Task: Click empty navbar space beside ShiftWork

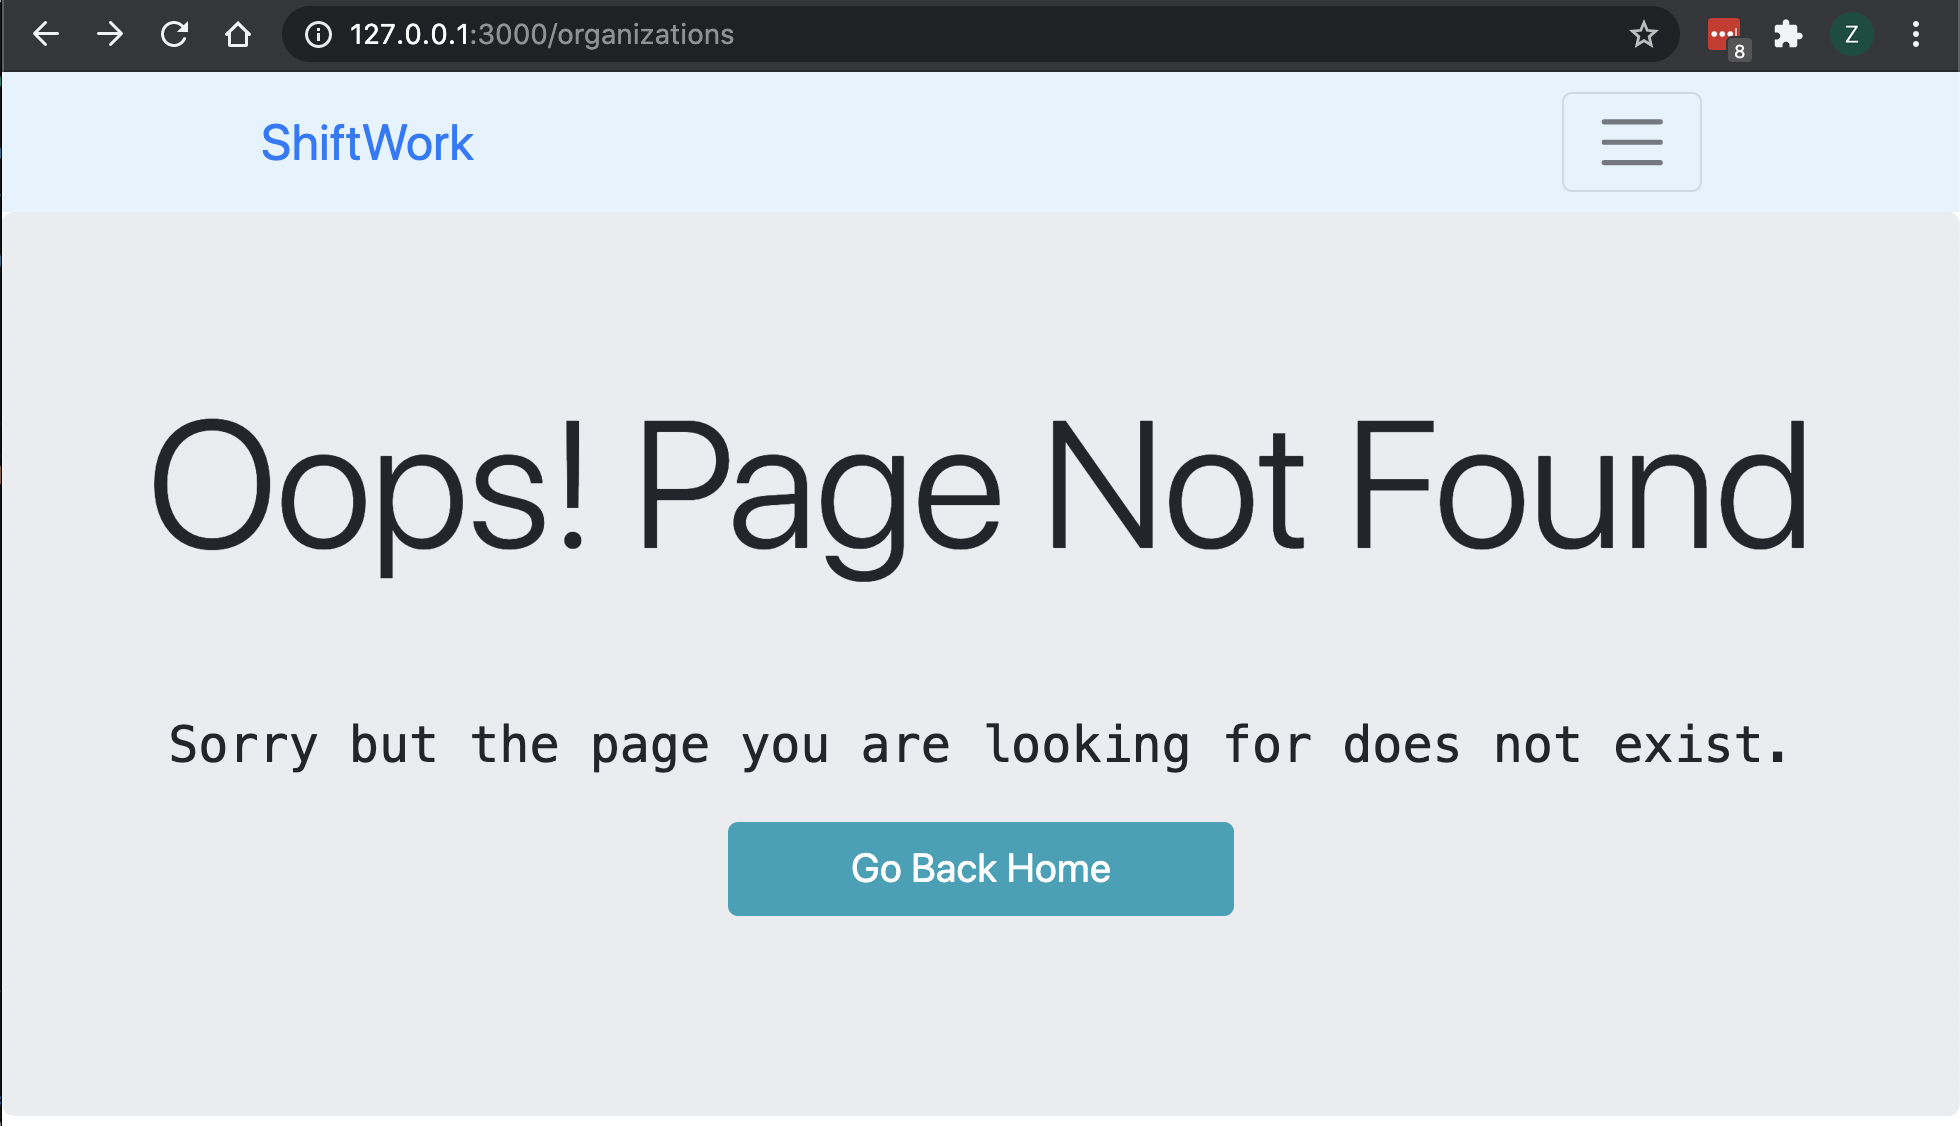Action: click(x=1000, y=142)
